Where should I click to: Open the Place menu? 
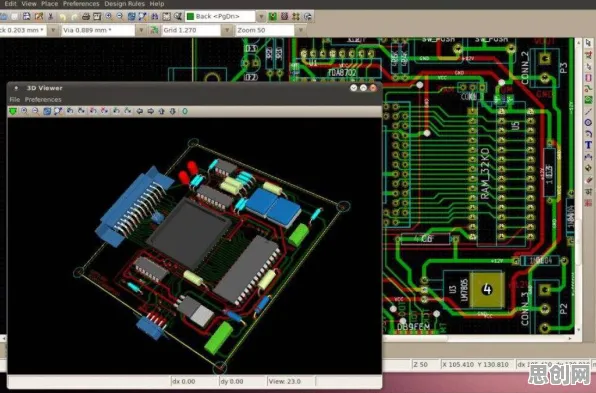49,4
